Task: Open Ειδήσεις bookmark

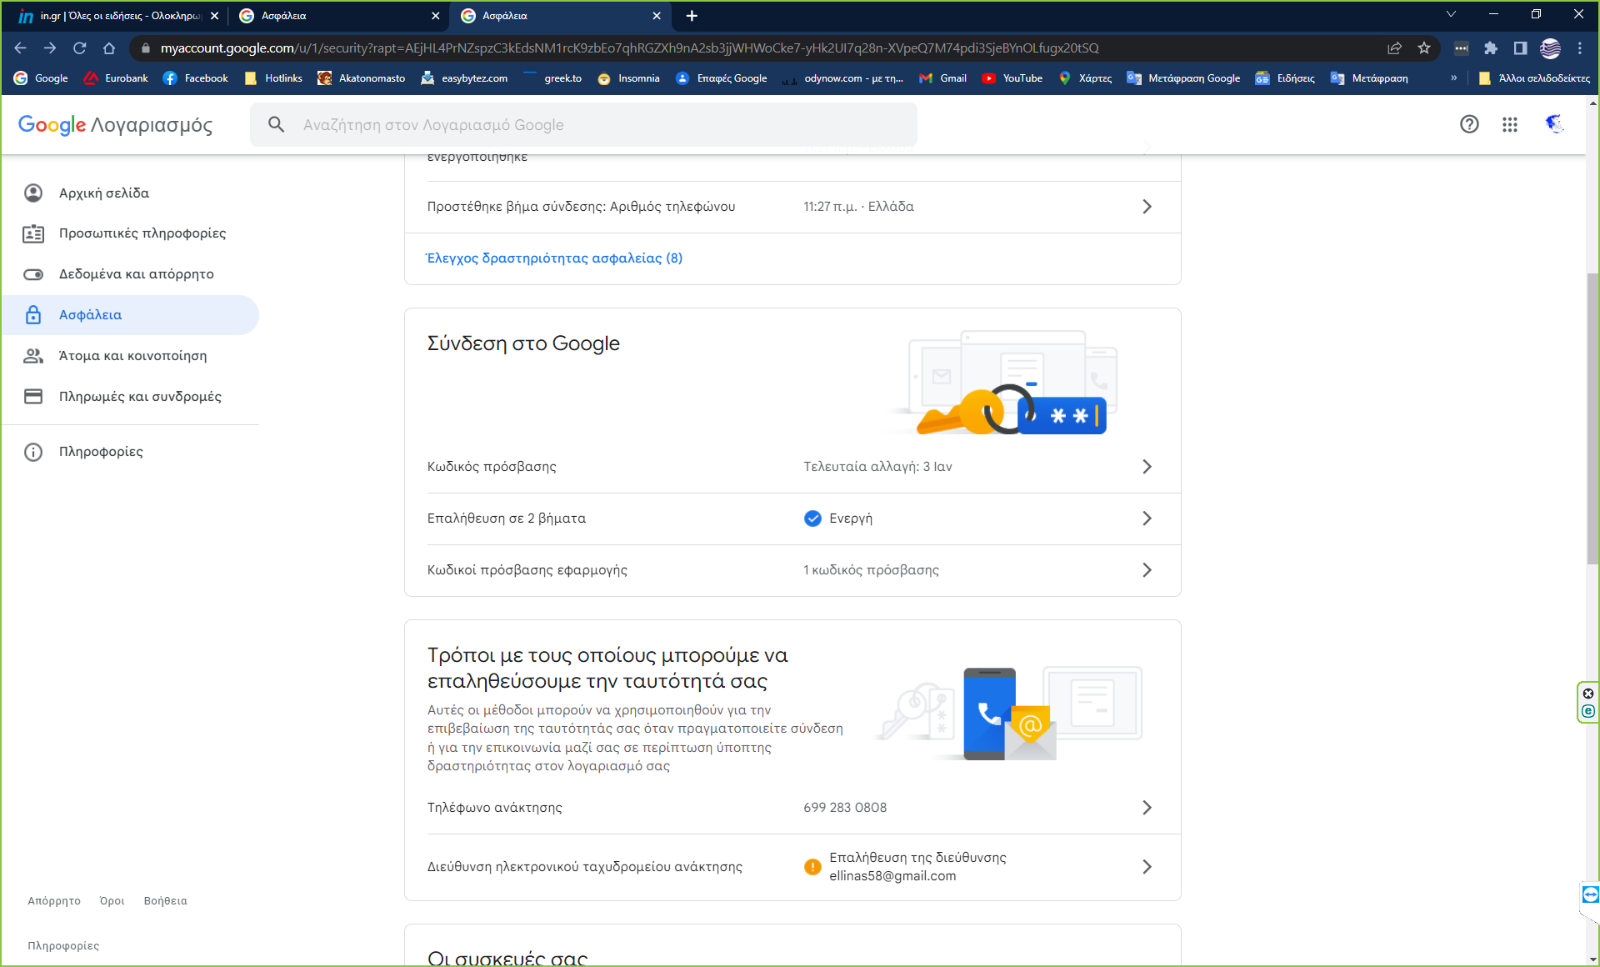Action: 1285,78
